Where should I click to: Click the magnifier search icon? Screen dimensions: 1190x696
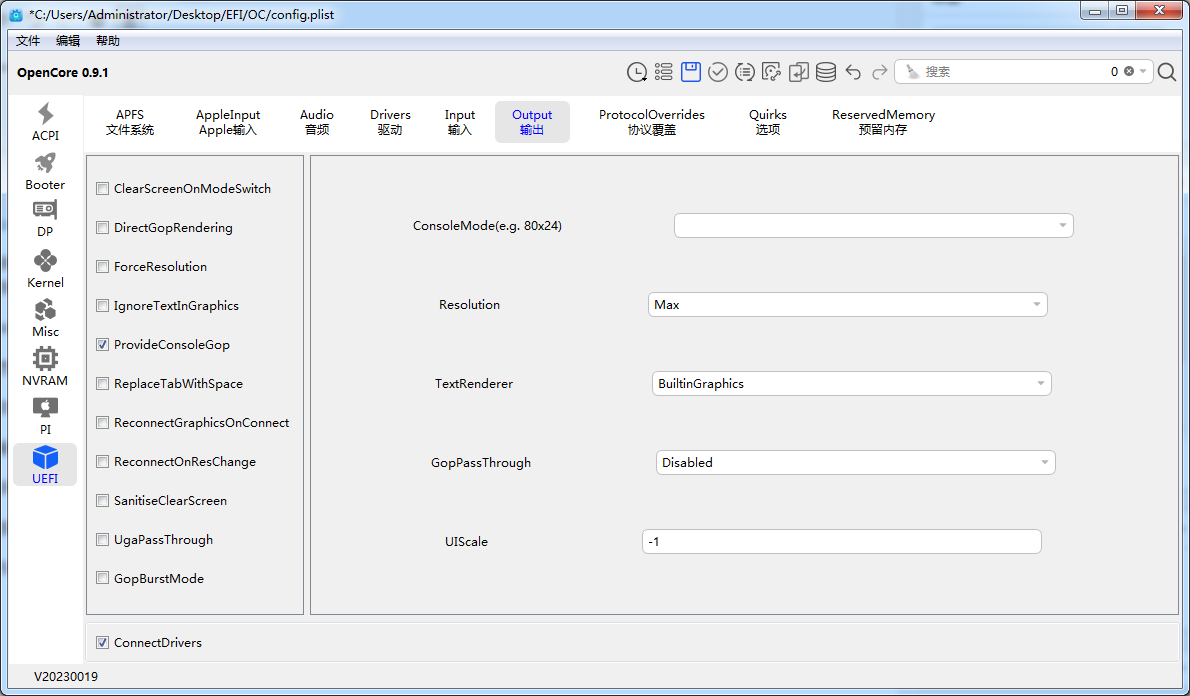[x=1167, y=72]
